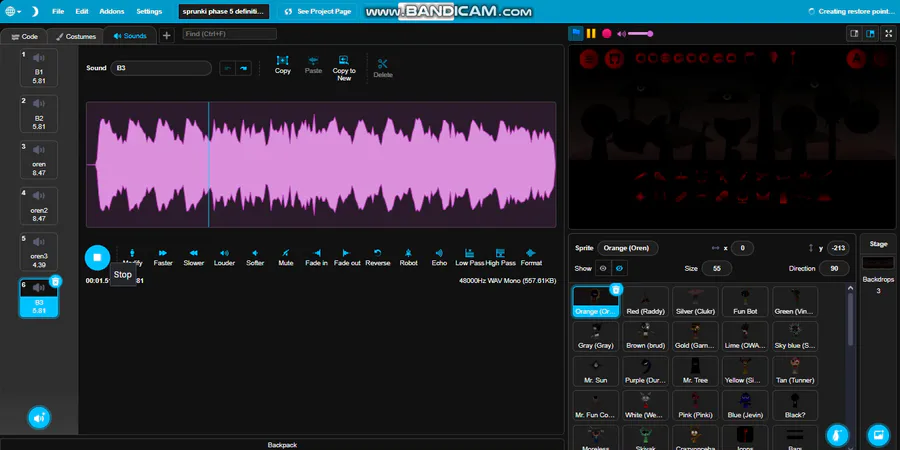This screenshot has width=900, height=450.
Task: Add a new editor tab with plus
Action: click(166, 36)
